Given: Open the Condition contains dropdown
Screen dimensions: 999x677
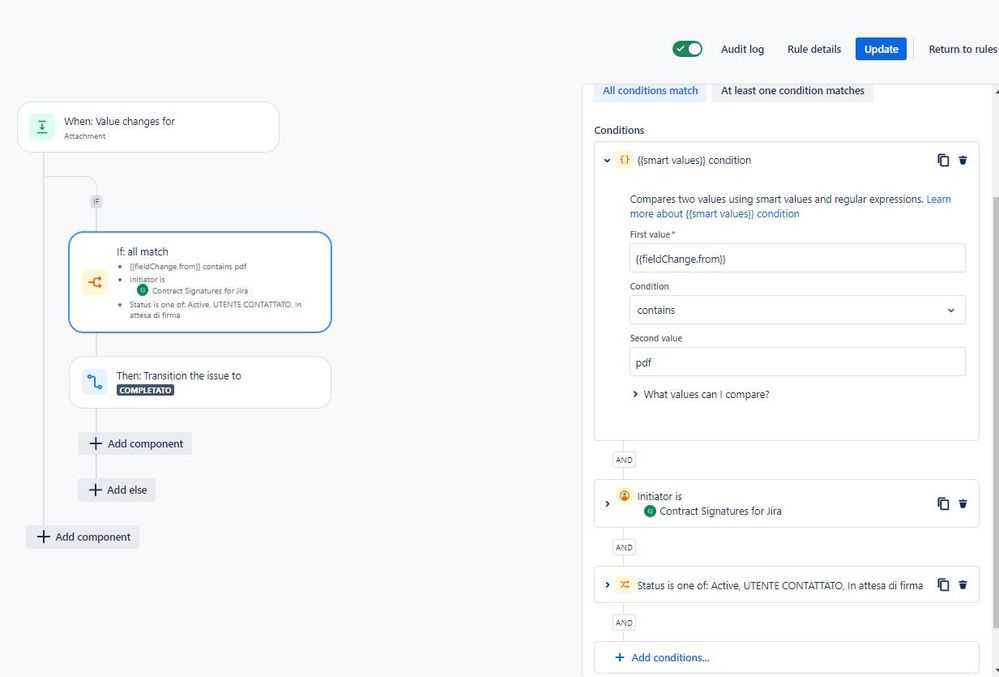Looking at the screenshot, I should (797, 310).
